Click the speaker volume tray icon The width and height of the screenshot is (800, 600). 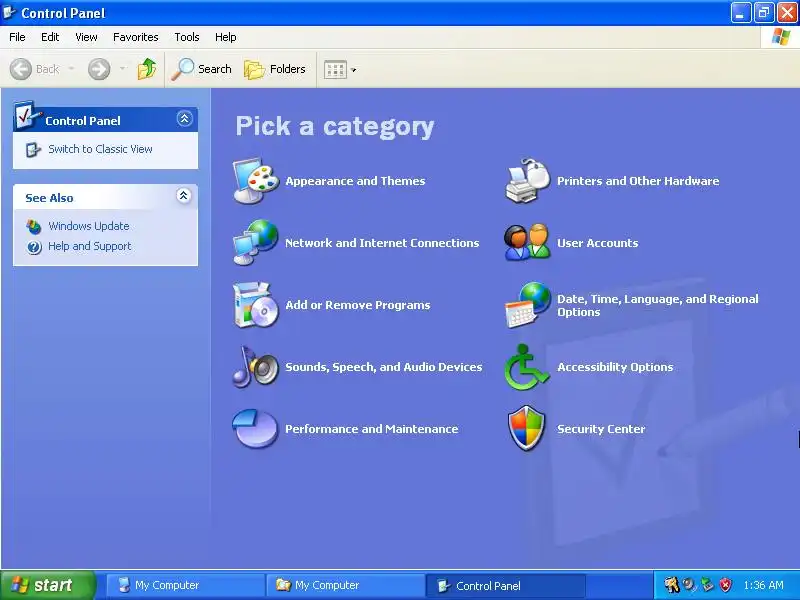click(689, 585)
